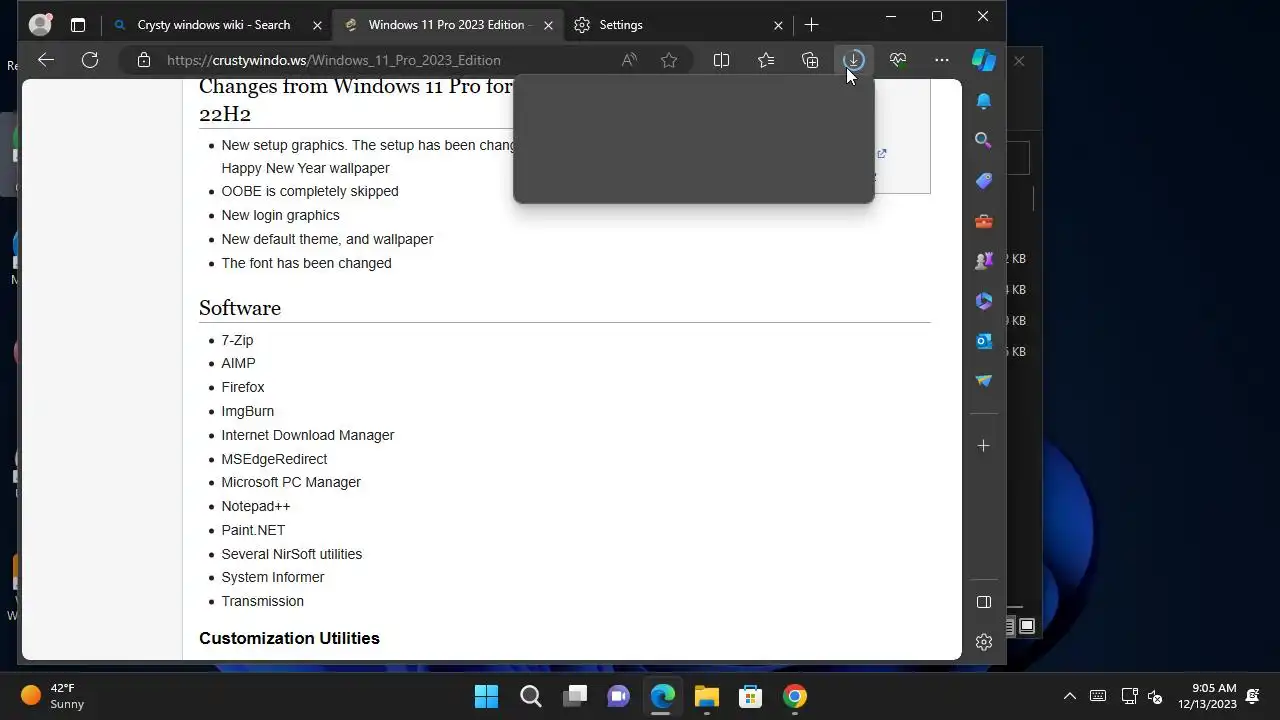Open Edge Settings and more menu
1280x720 pixels.
click(x=942, y=60)
